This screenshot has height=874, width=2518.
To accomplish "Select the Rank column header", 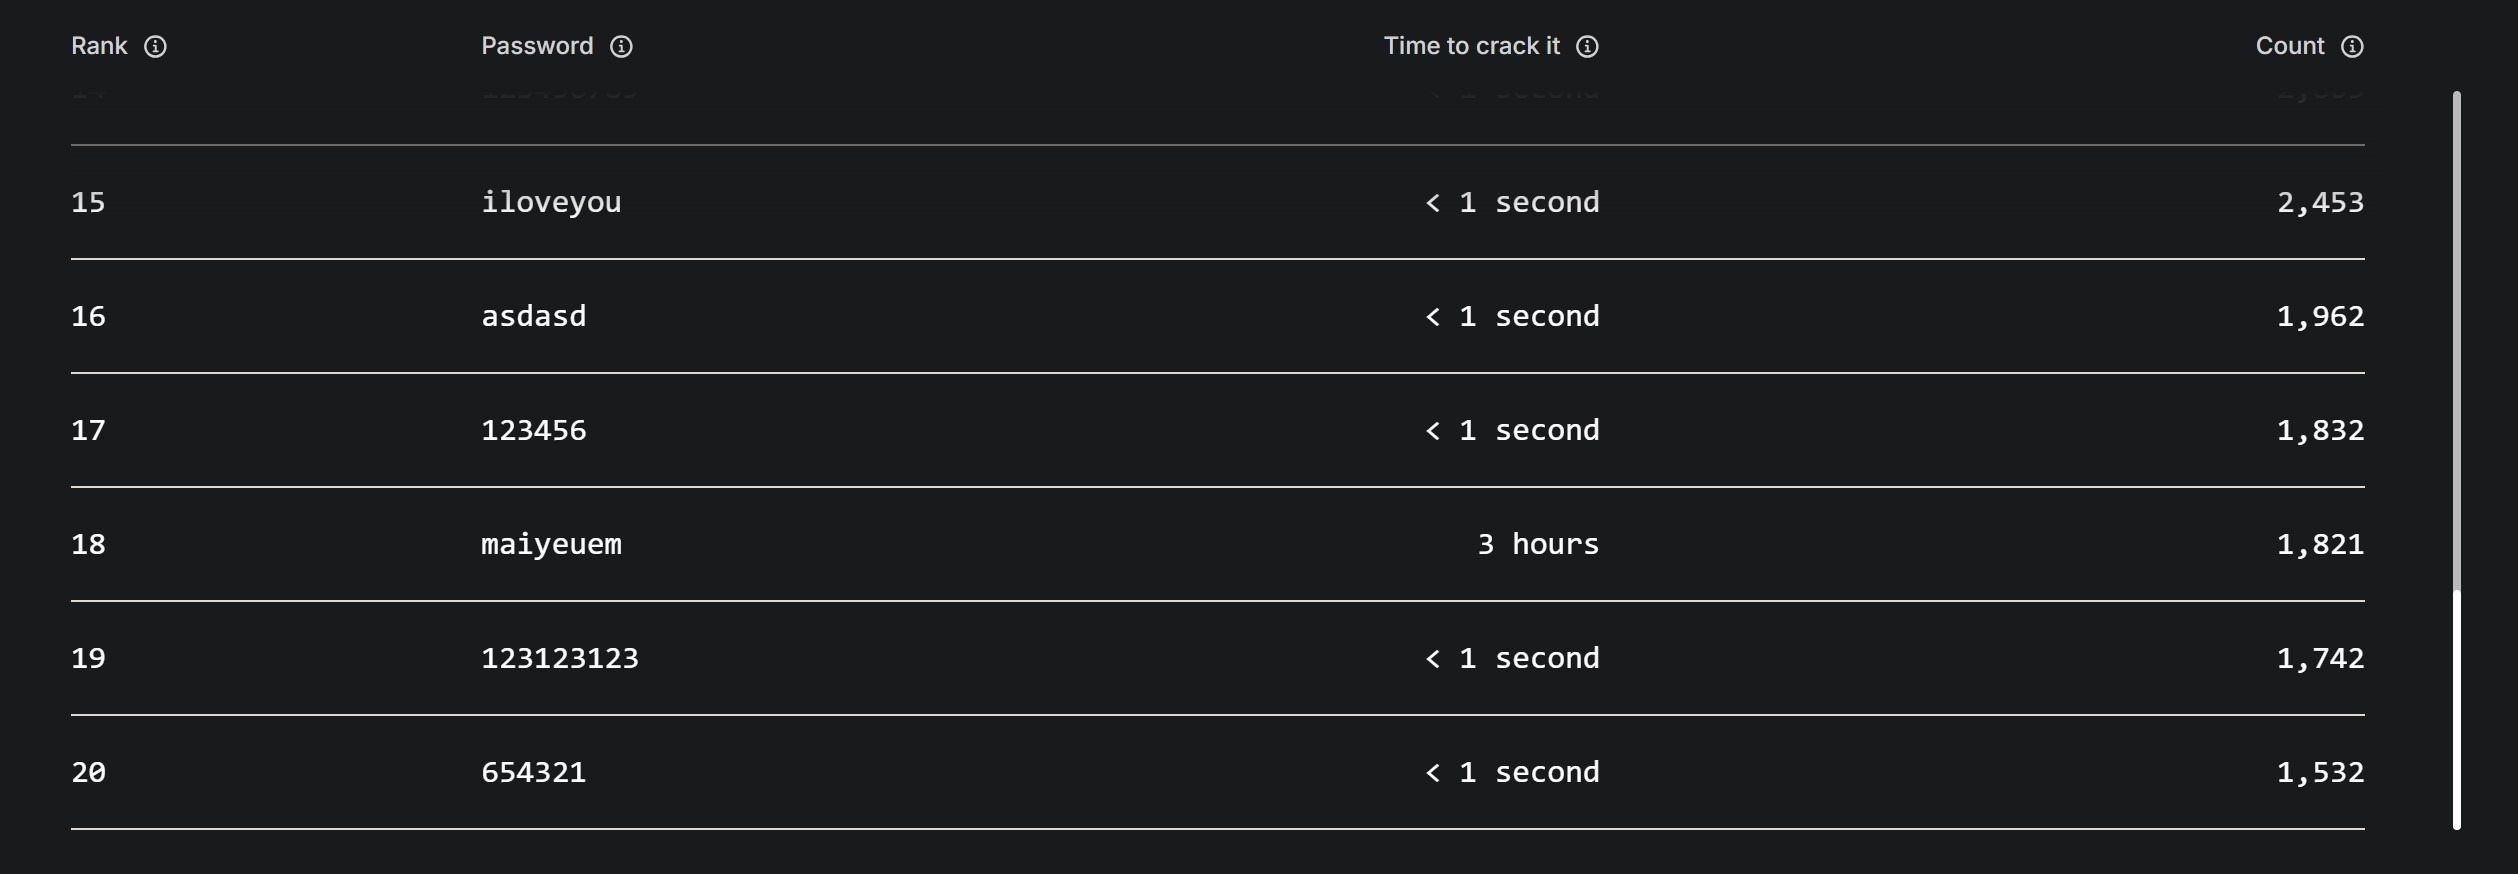I will (x=99, y=46).
